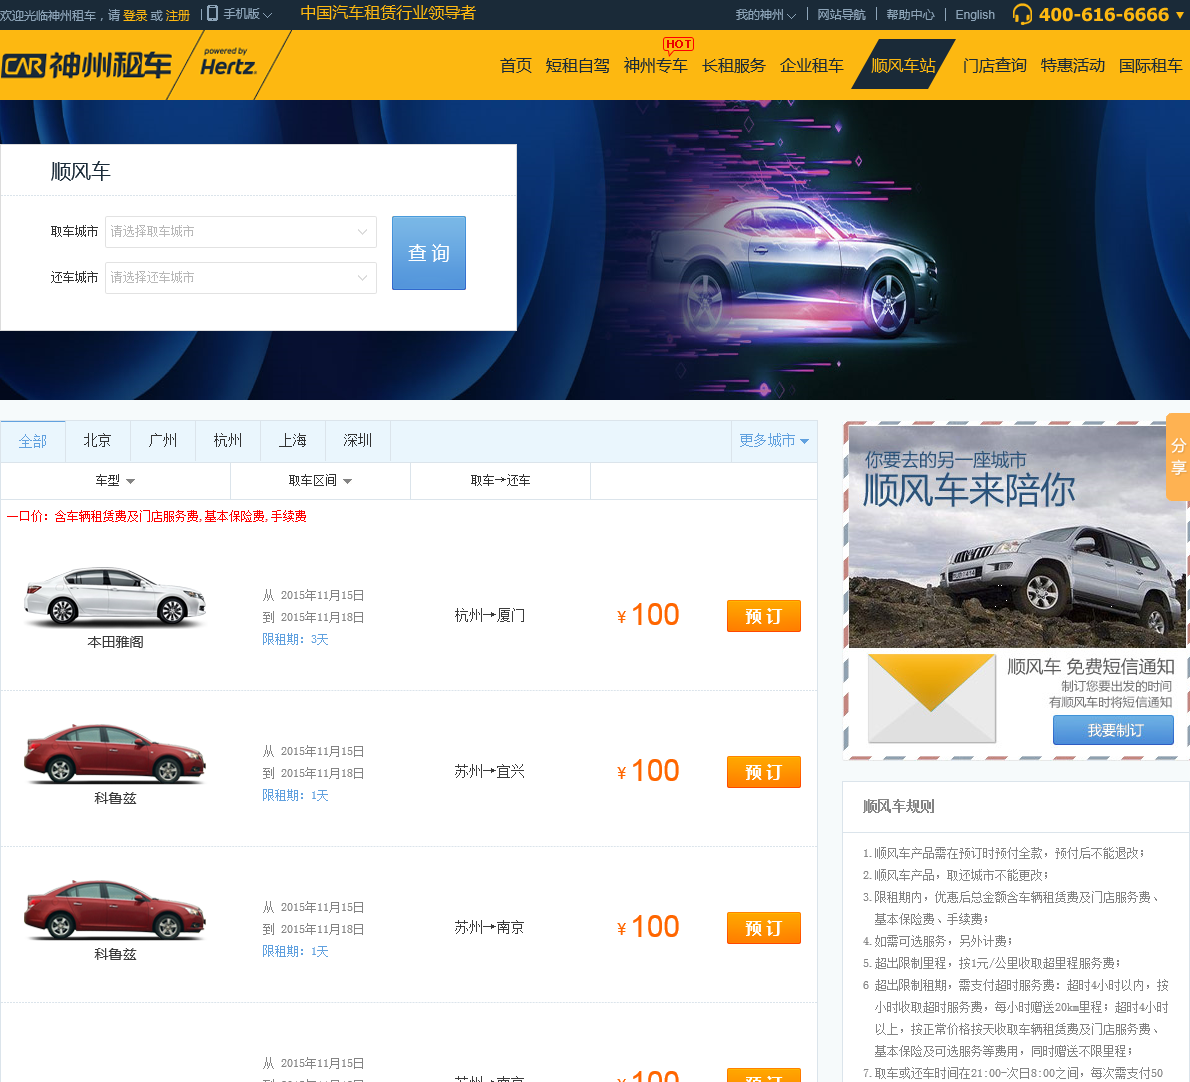Image resolution: width=1190 pixels, height=1082 pixels.
Task: Click the 注册 link
Action: 178,15
